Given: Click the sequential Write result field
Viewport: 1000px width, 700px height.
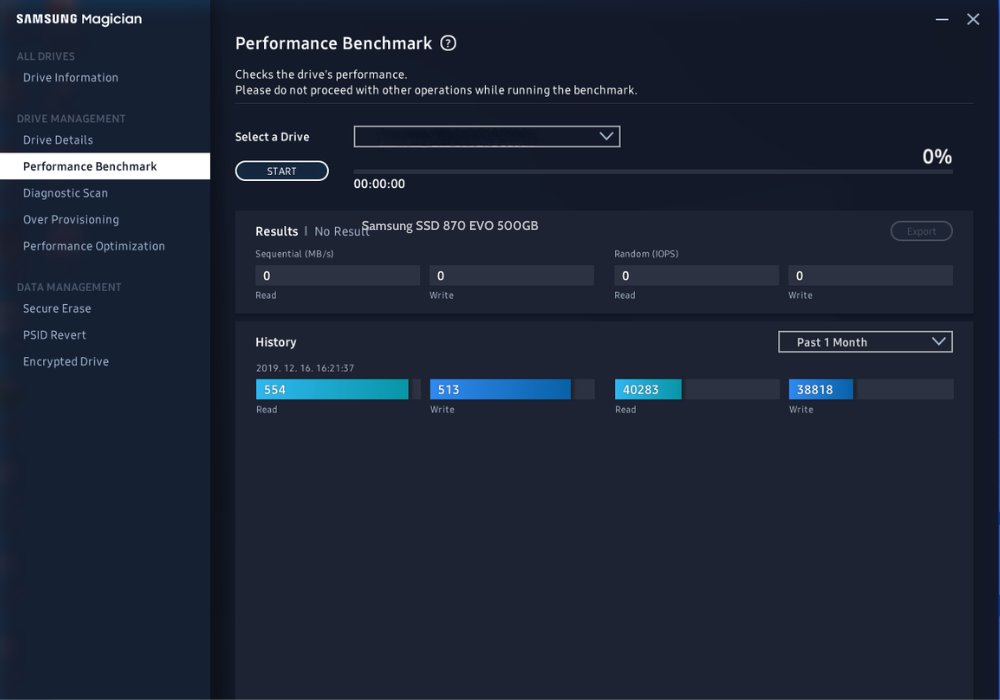Looking at the screenshot, I should click(x=511, y=275).
